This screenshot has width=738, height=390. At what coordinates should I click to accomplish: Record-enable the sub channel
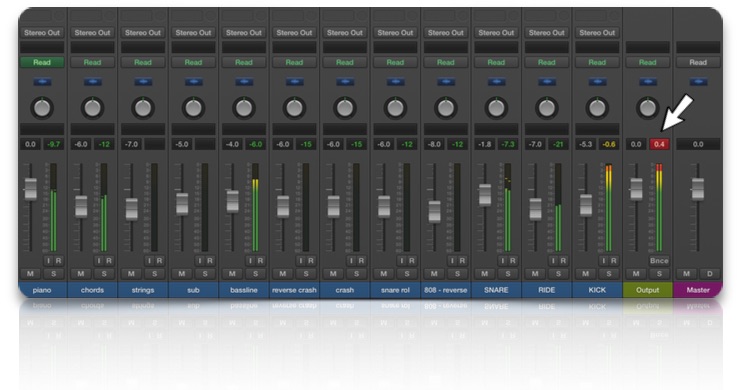coord(210,261)
